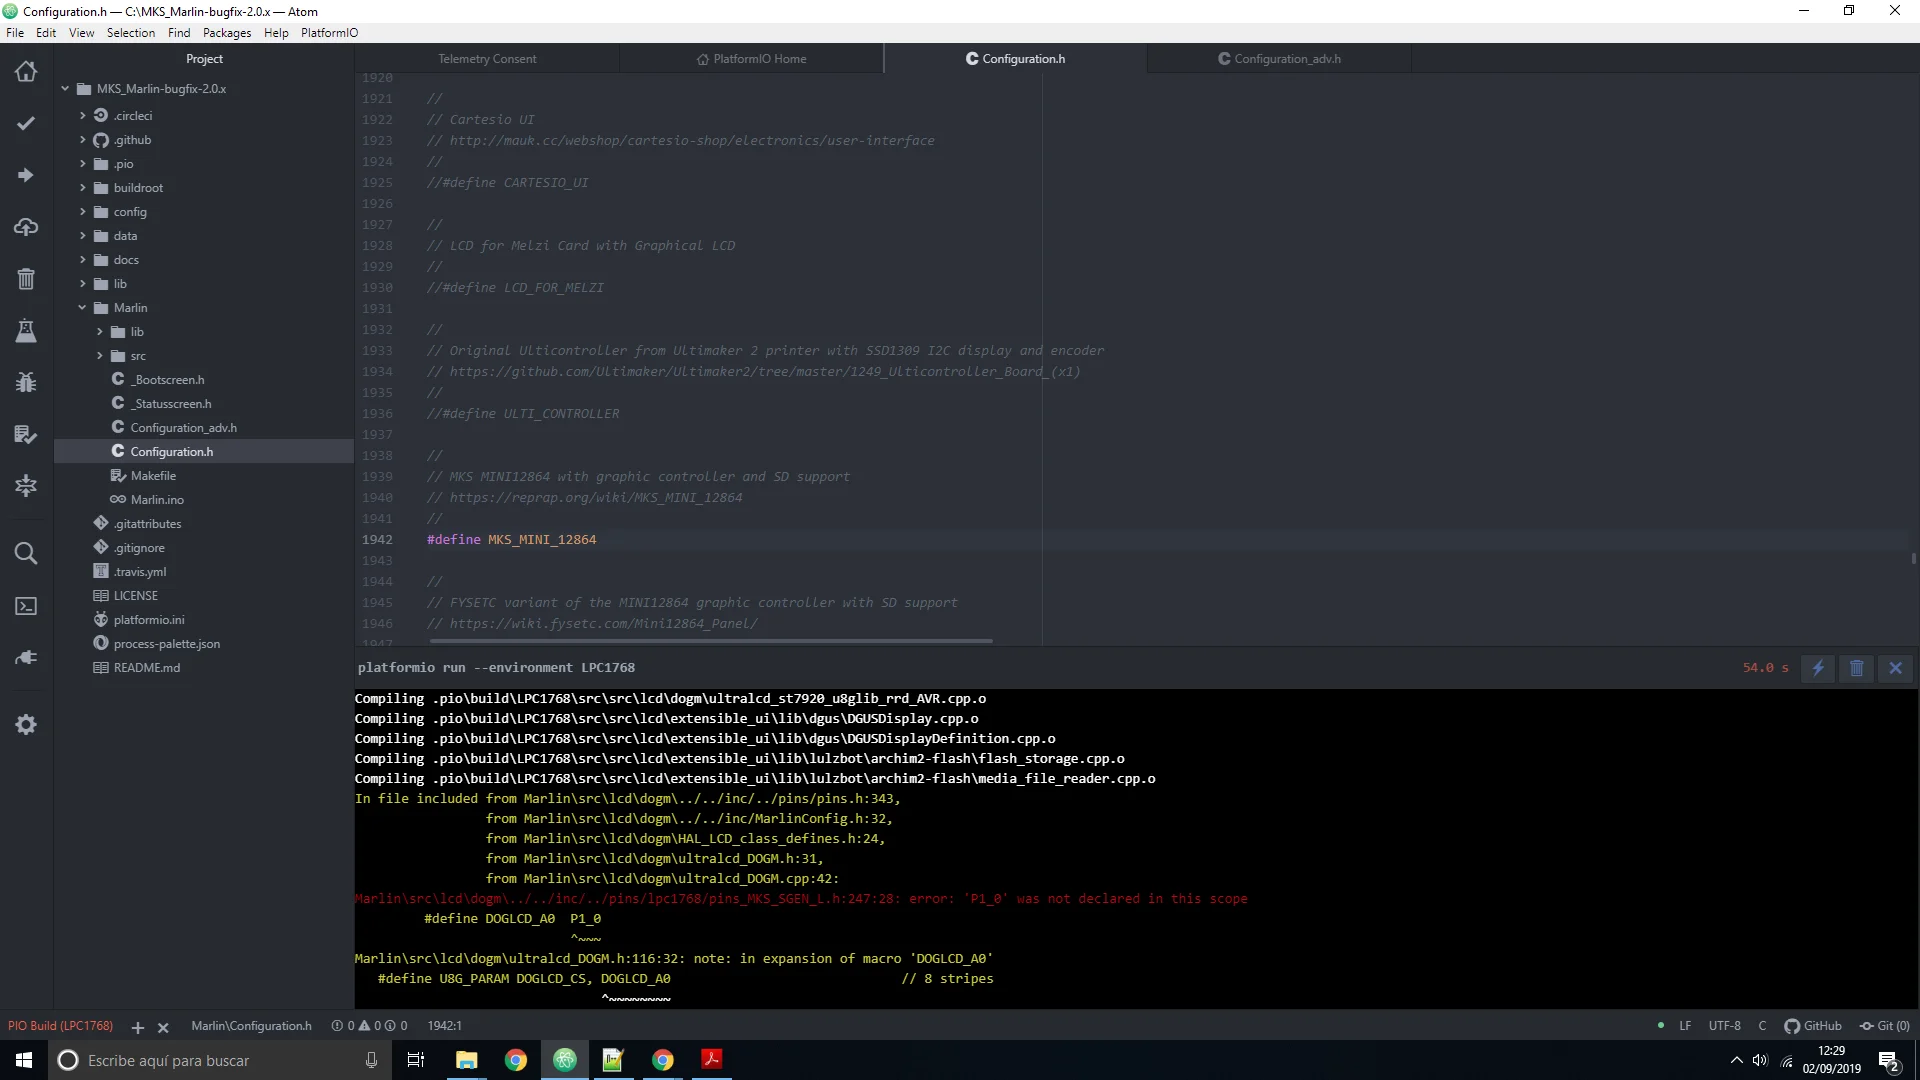This screenshot has width=1920, height=1080.
Task: Expand the config folder
Action: pos(83,212)
